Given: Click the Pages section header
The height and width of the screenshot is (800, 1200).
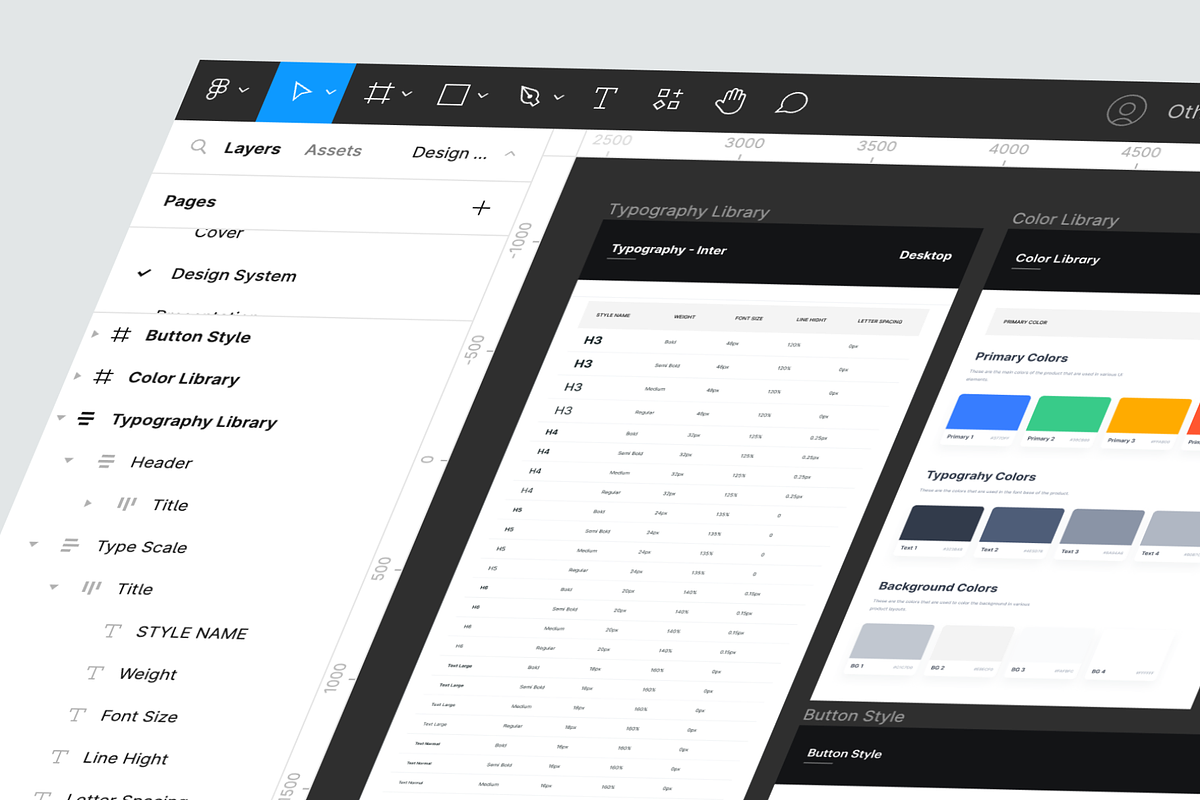Looking at the screenshot, I should point(190,201).
